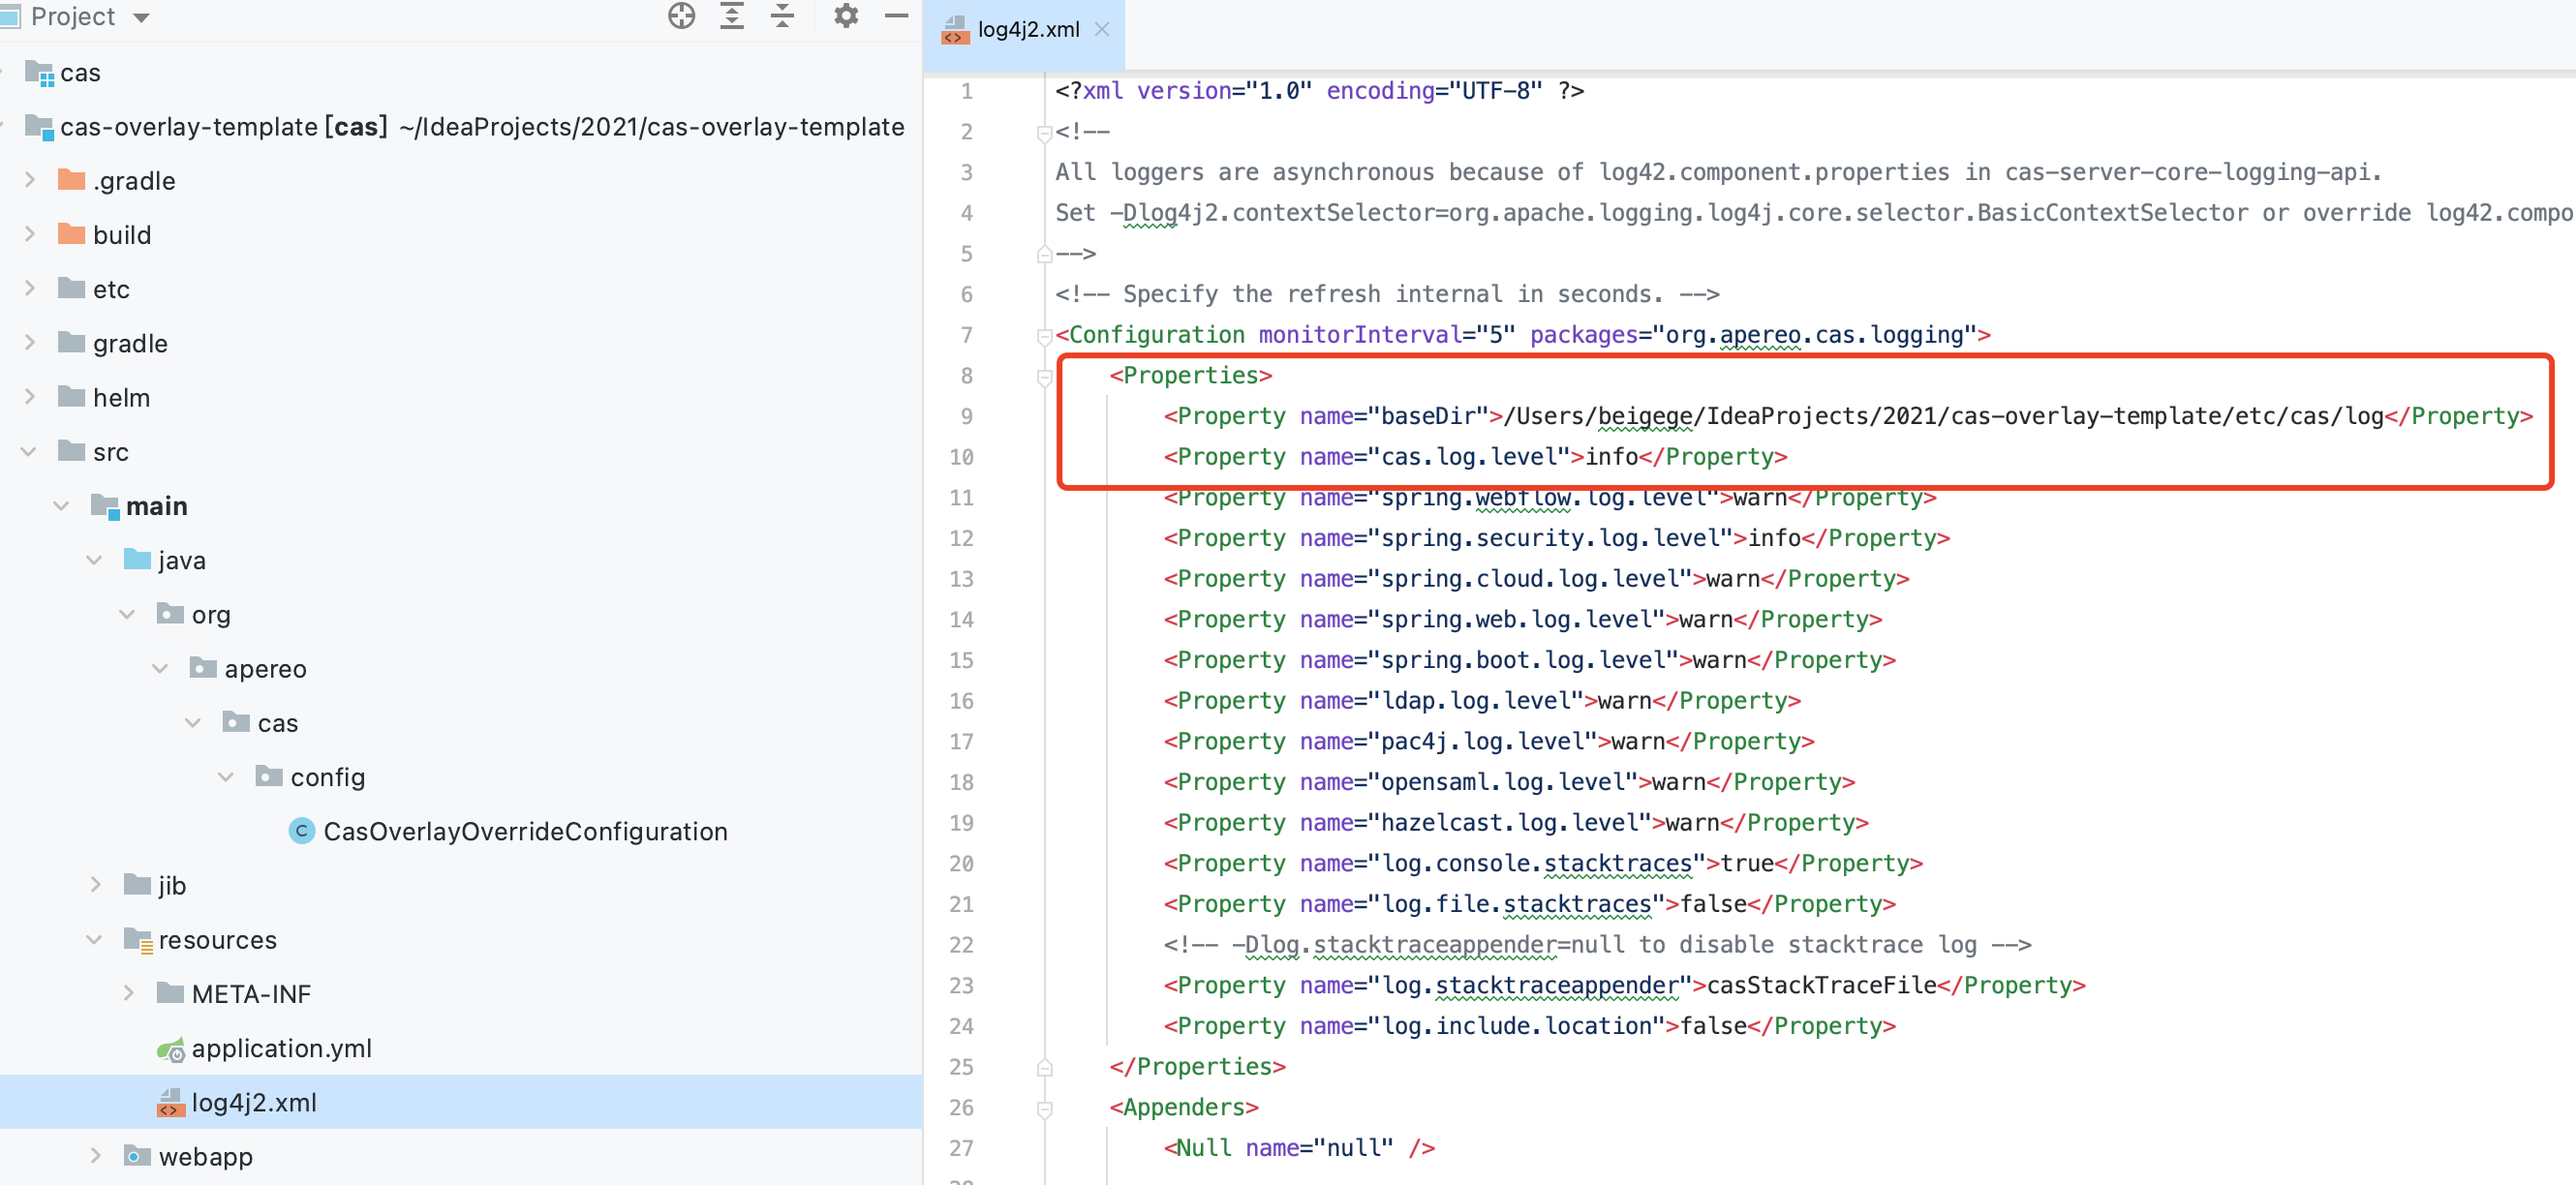Open the Project view dropdown arrow
The width and height of the screenshot is (2576, 1185).
(x=141, y=18)
